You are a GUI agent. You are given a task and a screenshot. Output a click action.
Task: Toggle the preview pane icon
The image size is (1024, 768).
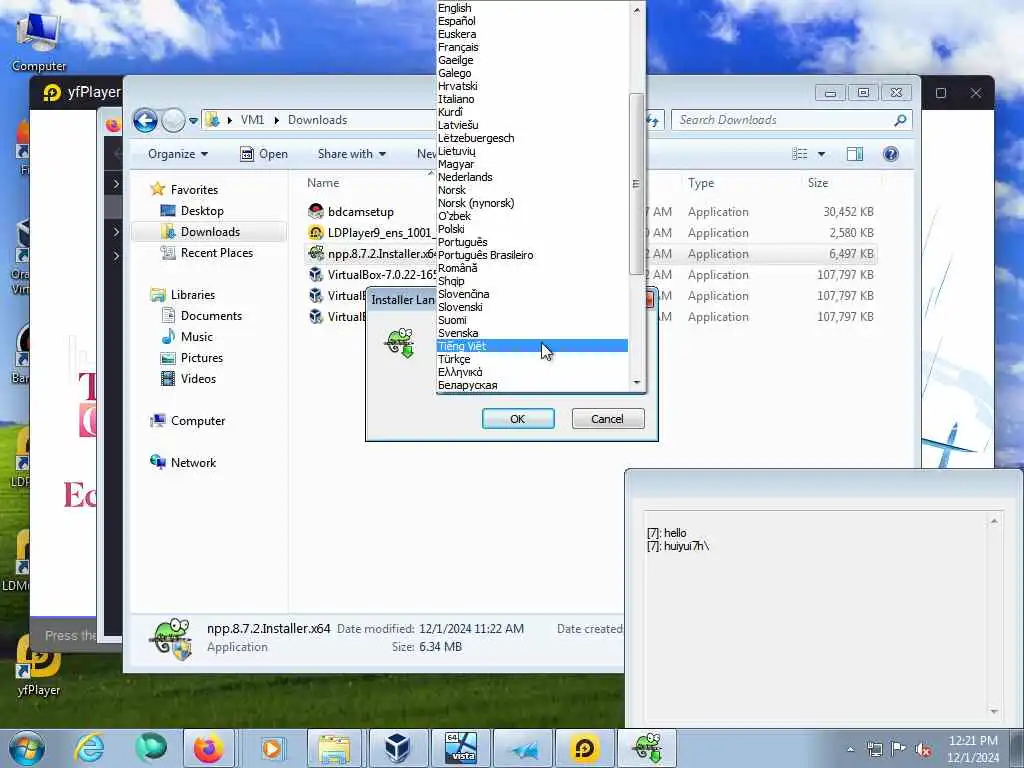(x=855, y=154)
